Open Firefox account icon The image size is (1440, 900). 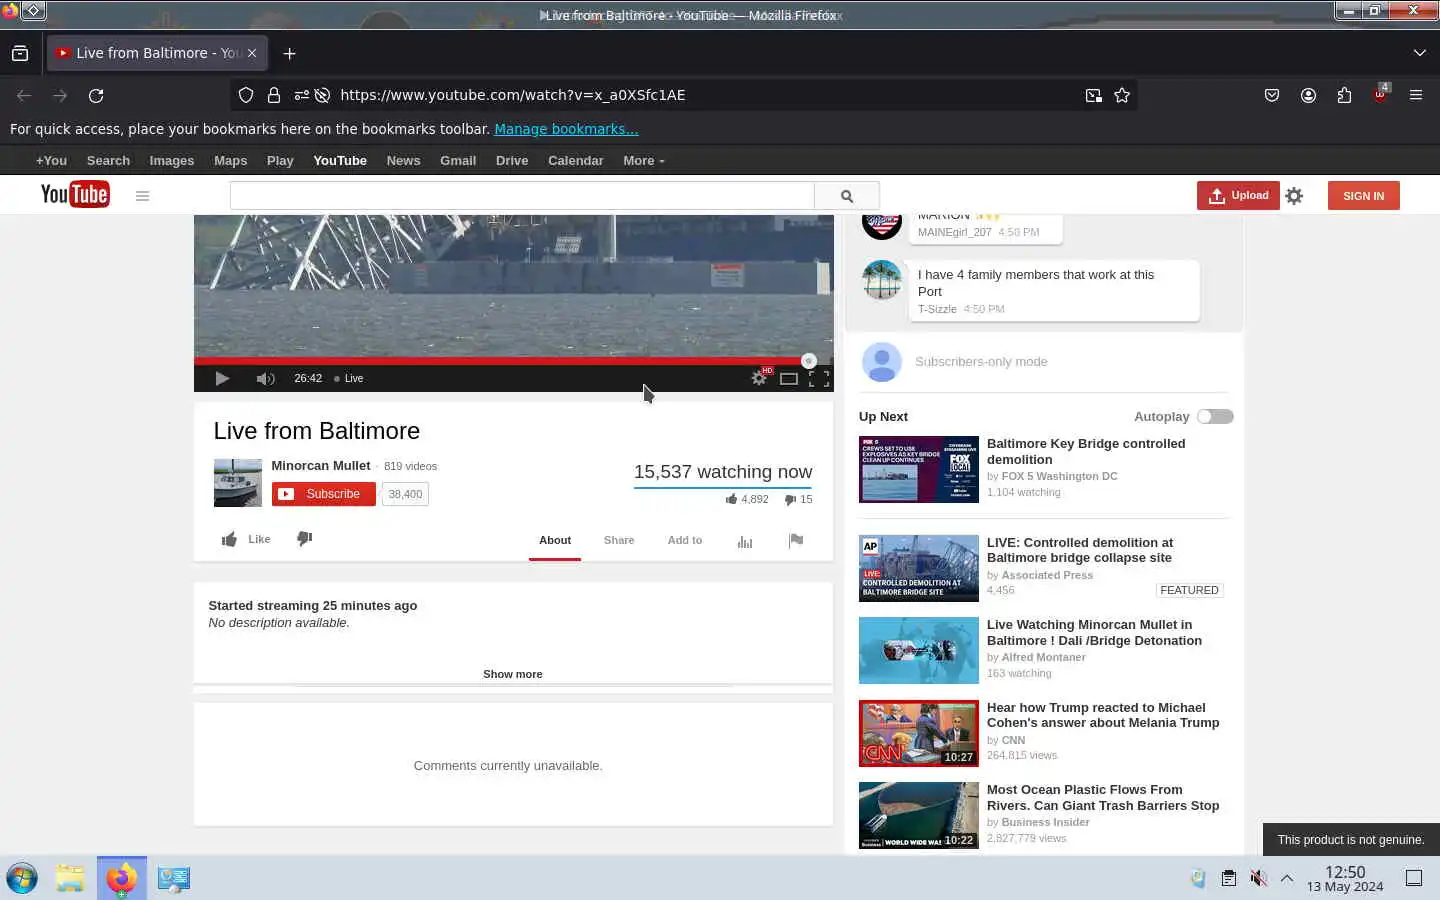1308,95
